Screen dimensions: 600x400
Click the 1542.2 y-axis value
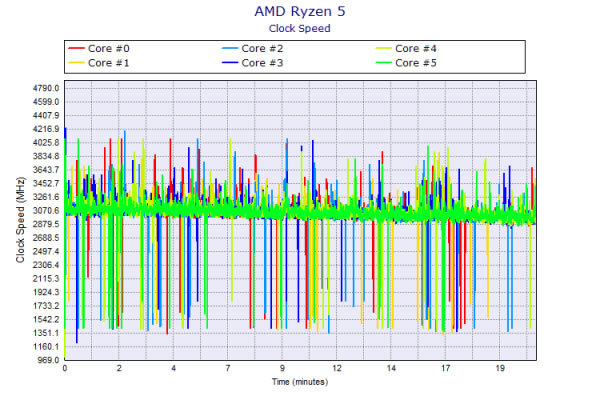(x=46, y=319)
